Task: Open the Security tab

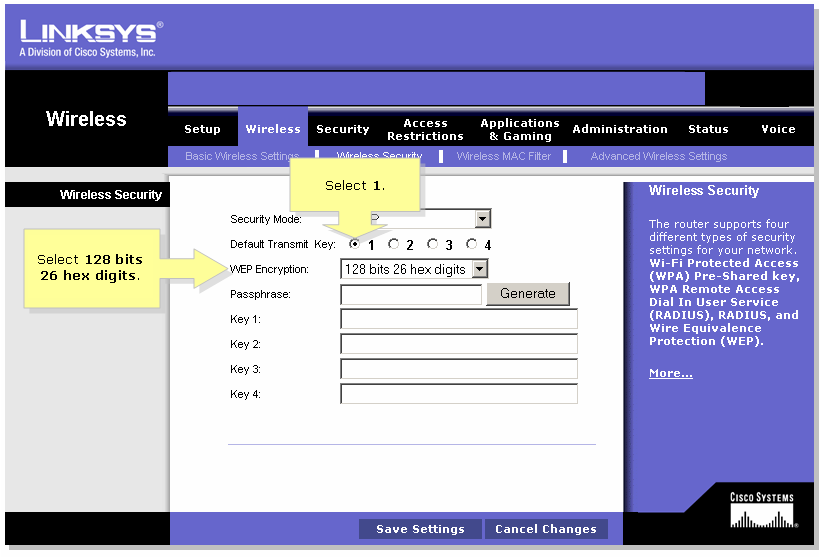Action: (342, 129)
